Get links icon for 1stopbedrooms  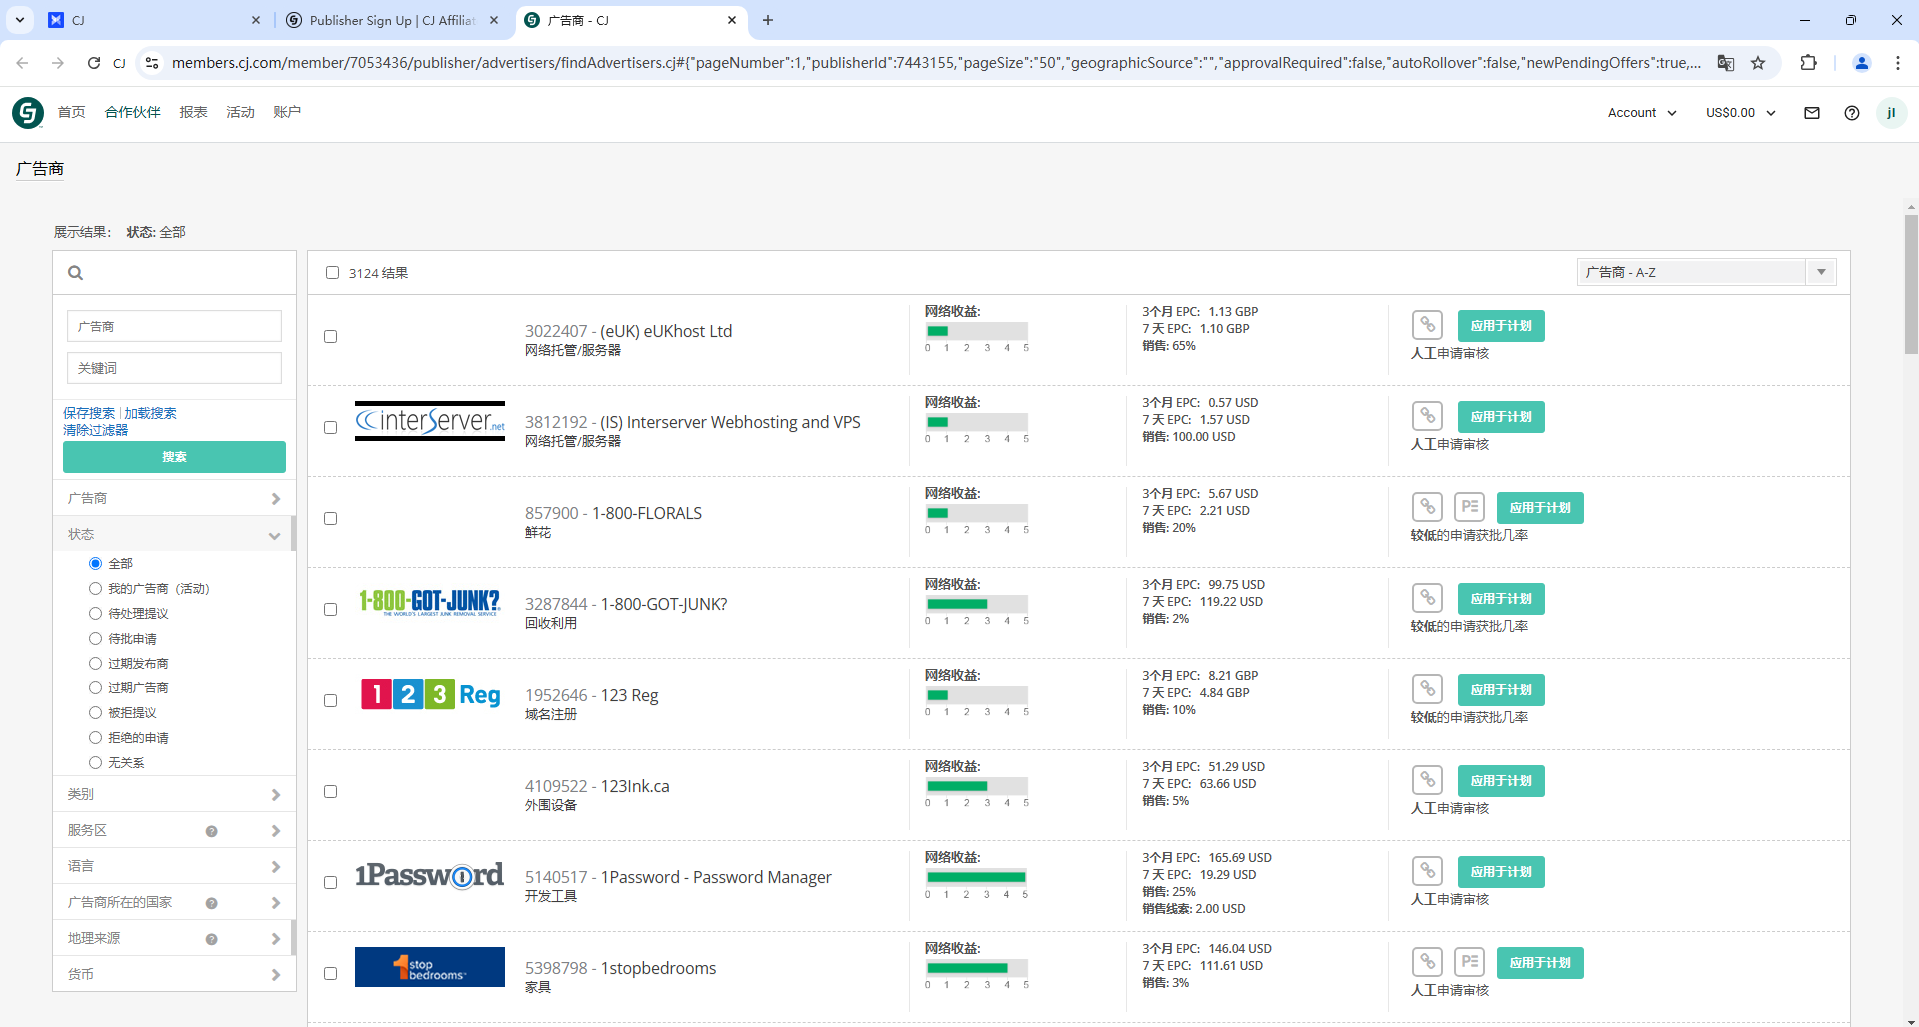click(1427, 962)
